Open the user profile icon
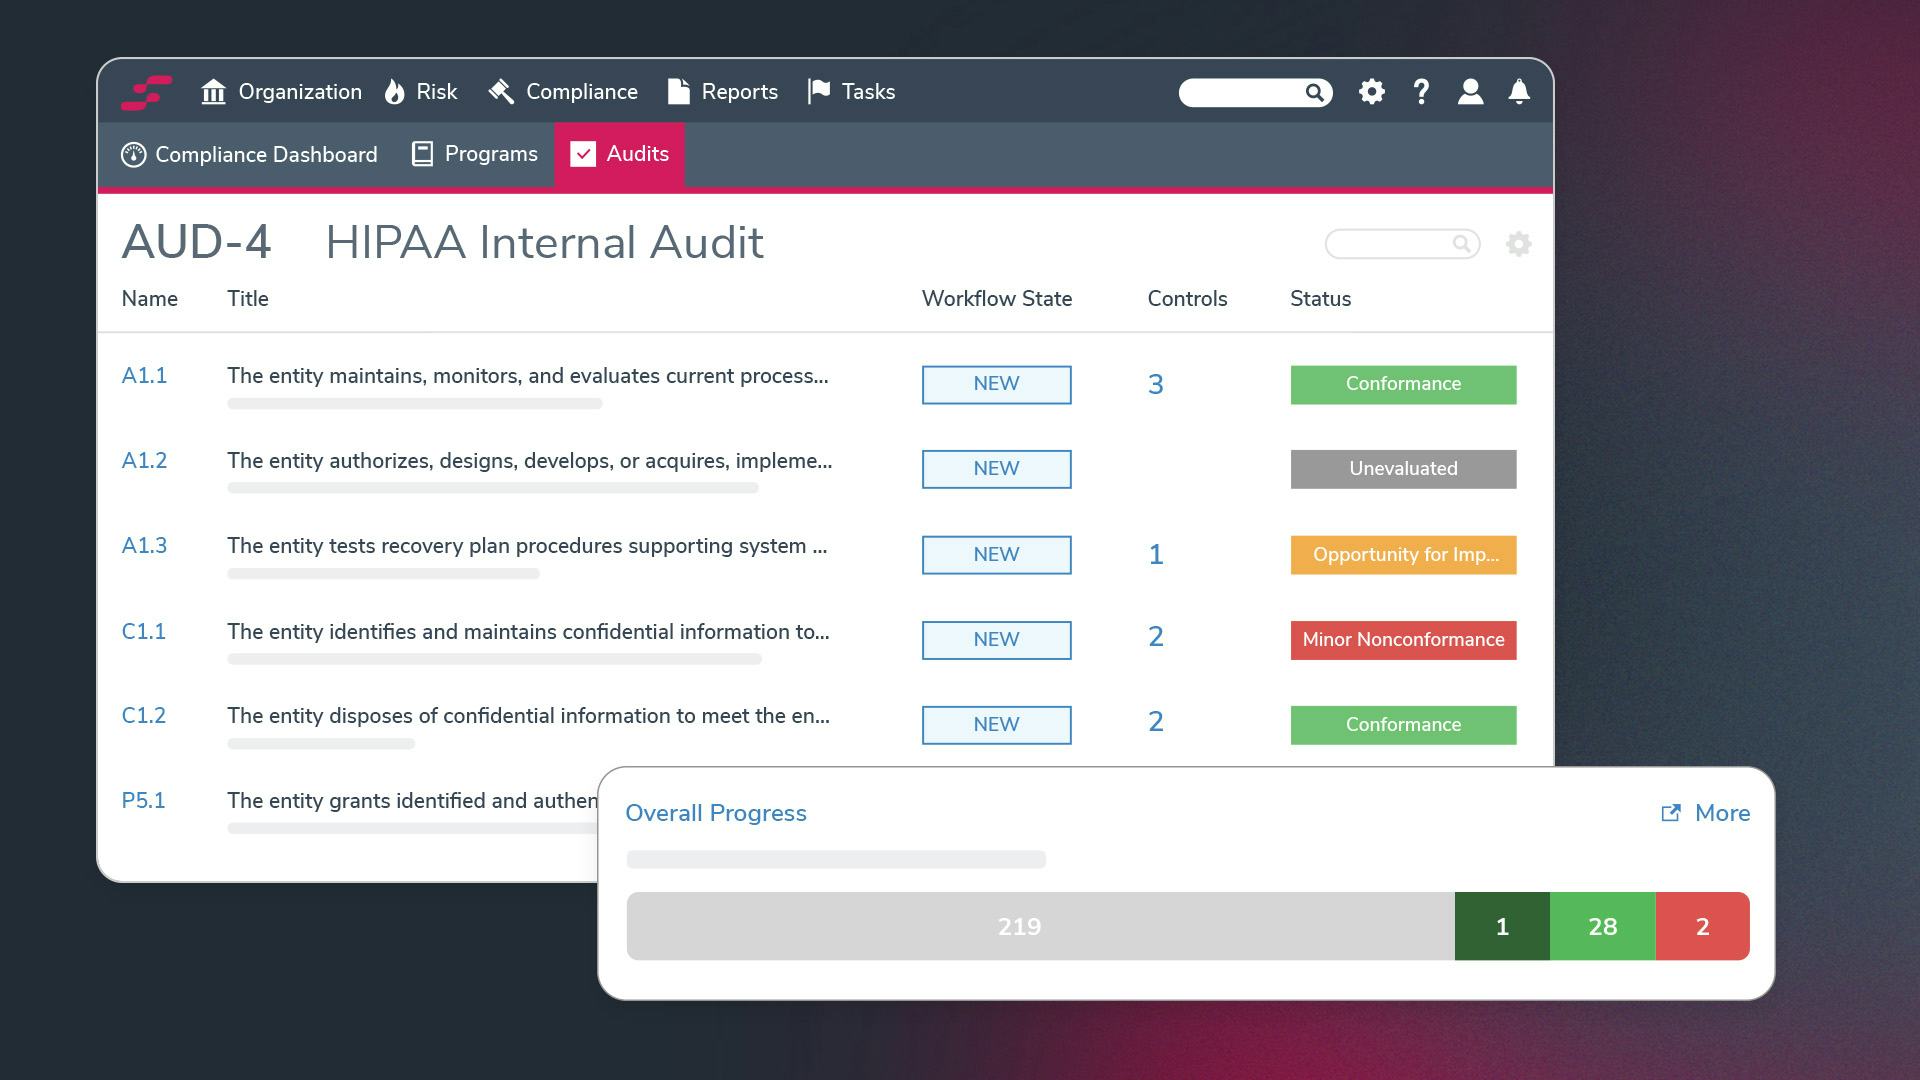 [1469, 92]
